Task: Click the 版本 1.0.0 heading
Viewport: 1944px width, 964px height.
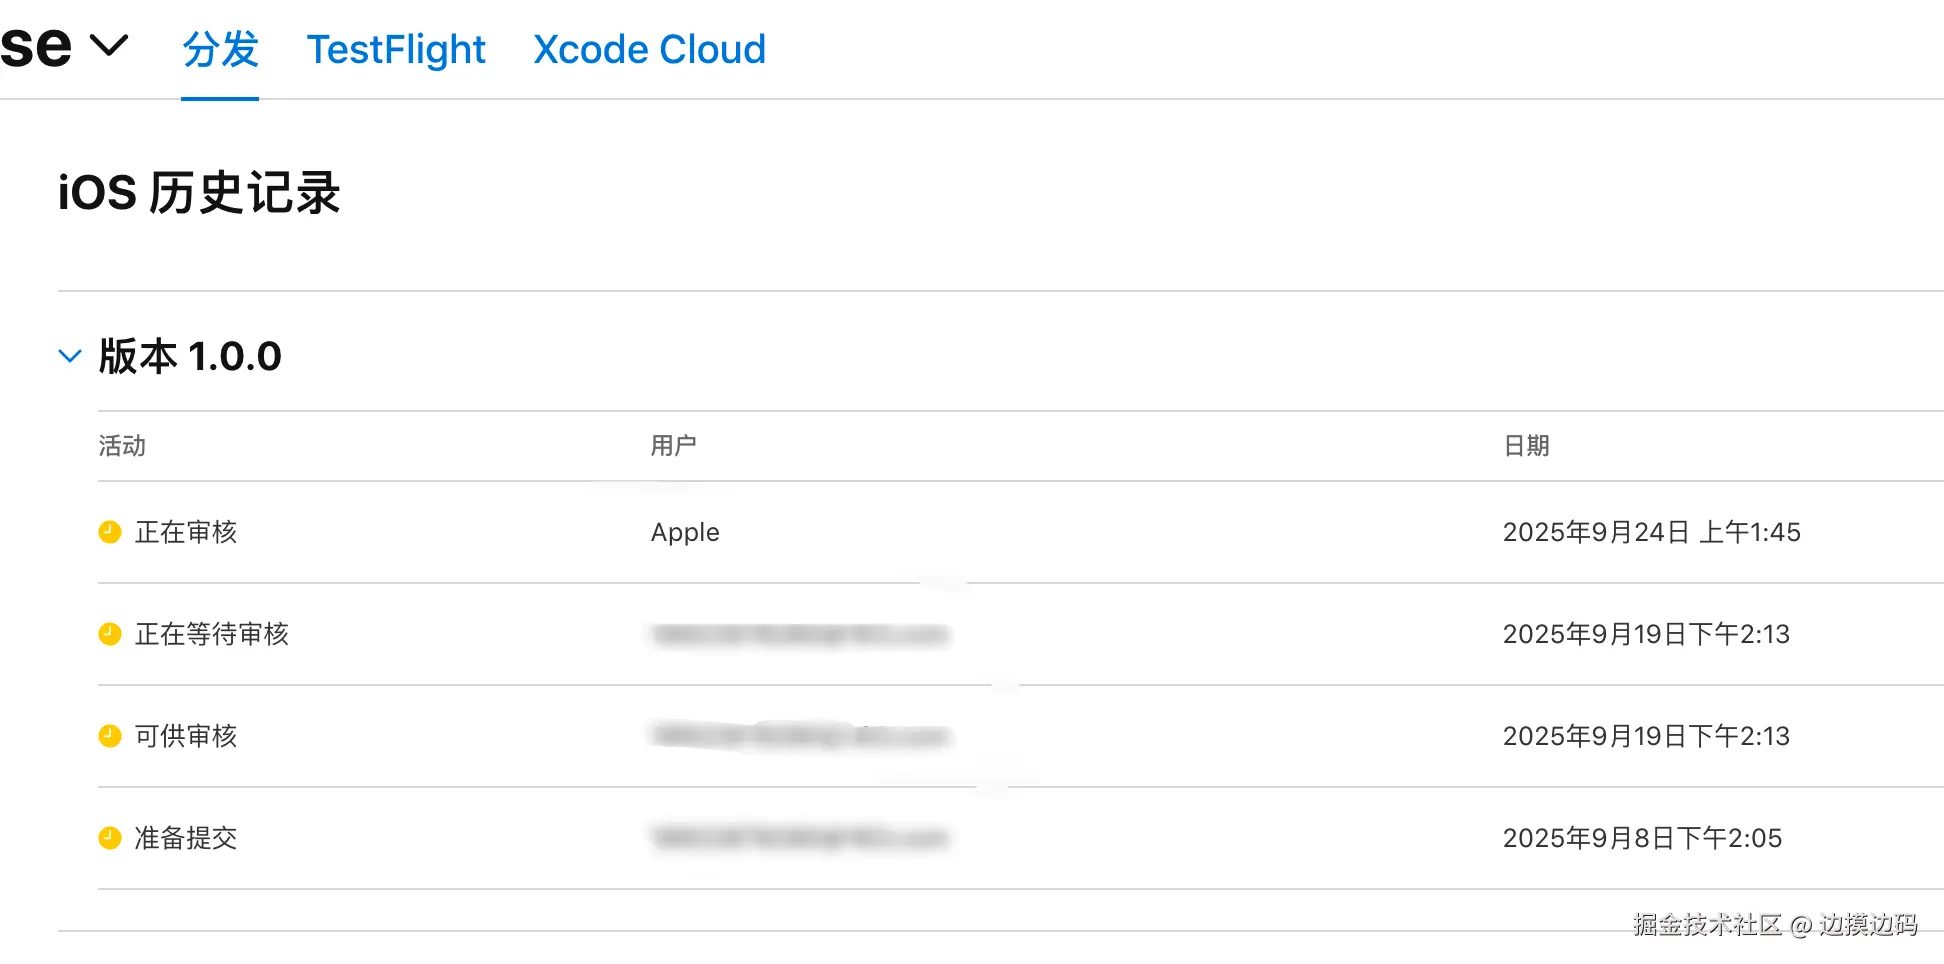Action: (190, 356)
